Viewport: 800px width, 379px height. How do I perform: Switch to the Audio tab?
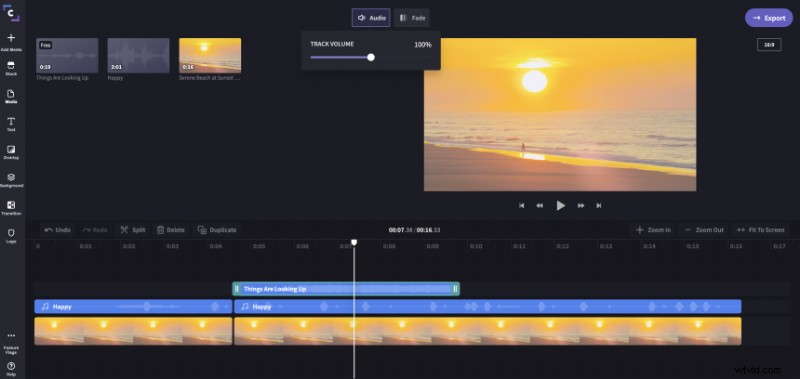(371, 18)
